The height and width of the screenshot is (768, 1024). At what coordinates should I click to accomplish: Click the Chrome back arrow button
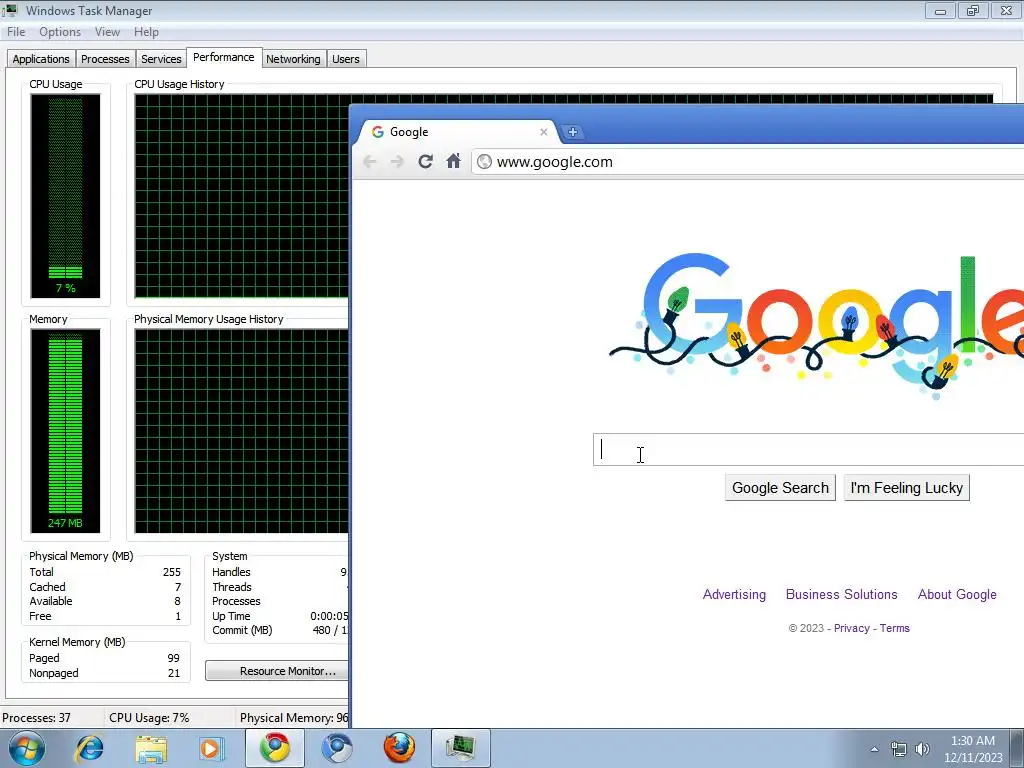click(x=370, y=161)
